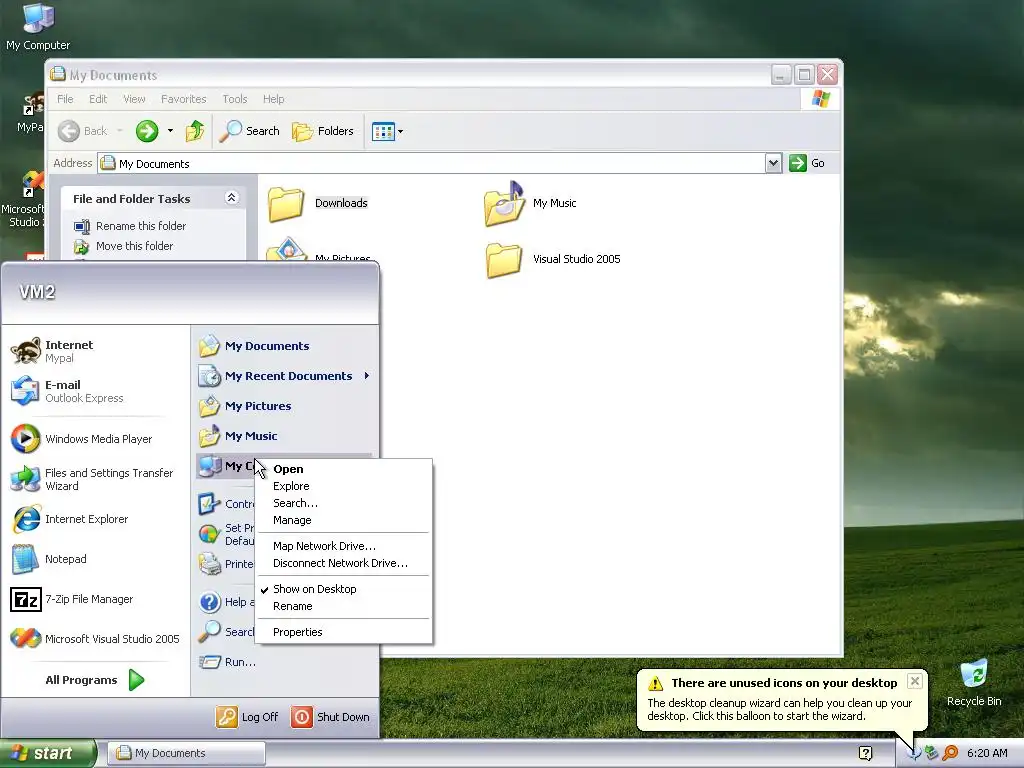1024x768 pixels.
Task: Launch Windows Media Player
Action: (x=95, y=439)
